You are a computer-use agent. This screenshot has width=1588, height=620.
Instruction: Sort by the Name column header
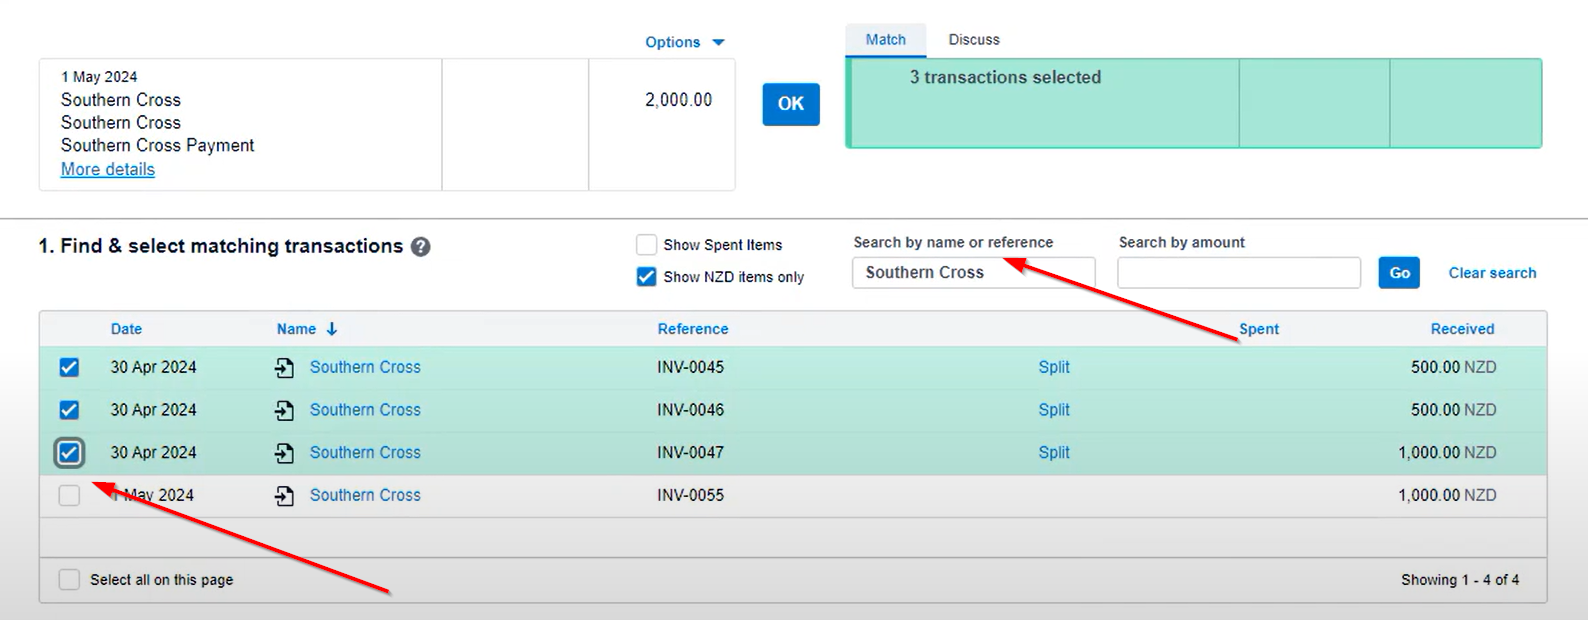point(296,329)
